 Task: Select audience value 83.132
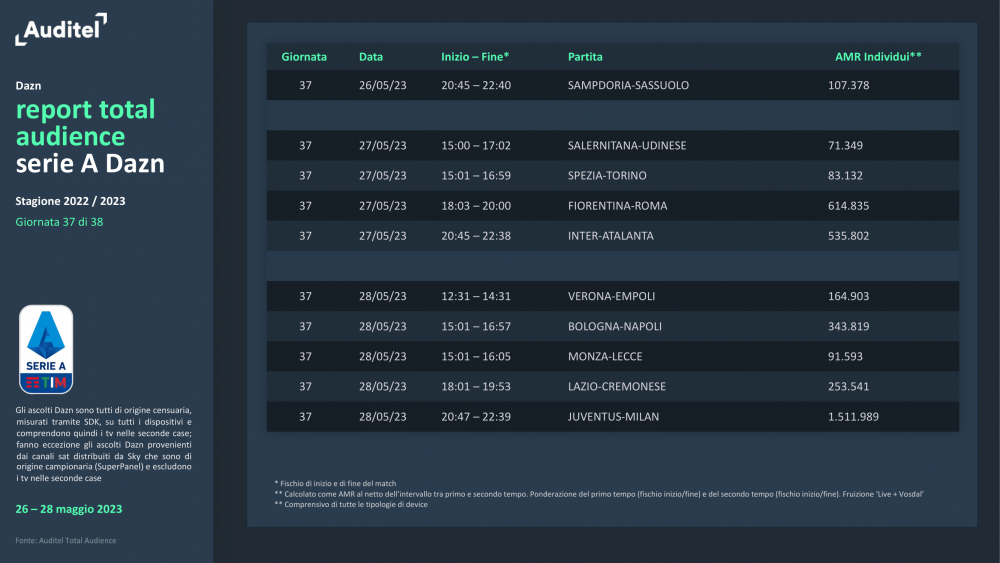point(845,175)
